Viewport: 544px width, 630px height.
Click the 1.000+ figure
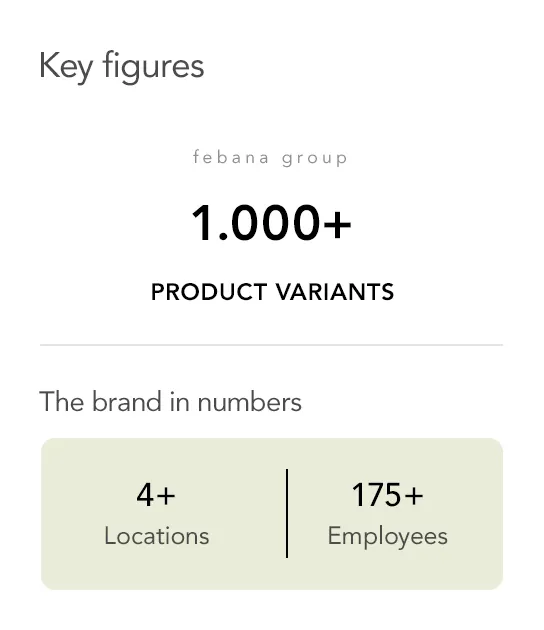tap(272, 222)
